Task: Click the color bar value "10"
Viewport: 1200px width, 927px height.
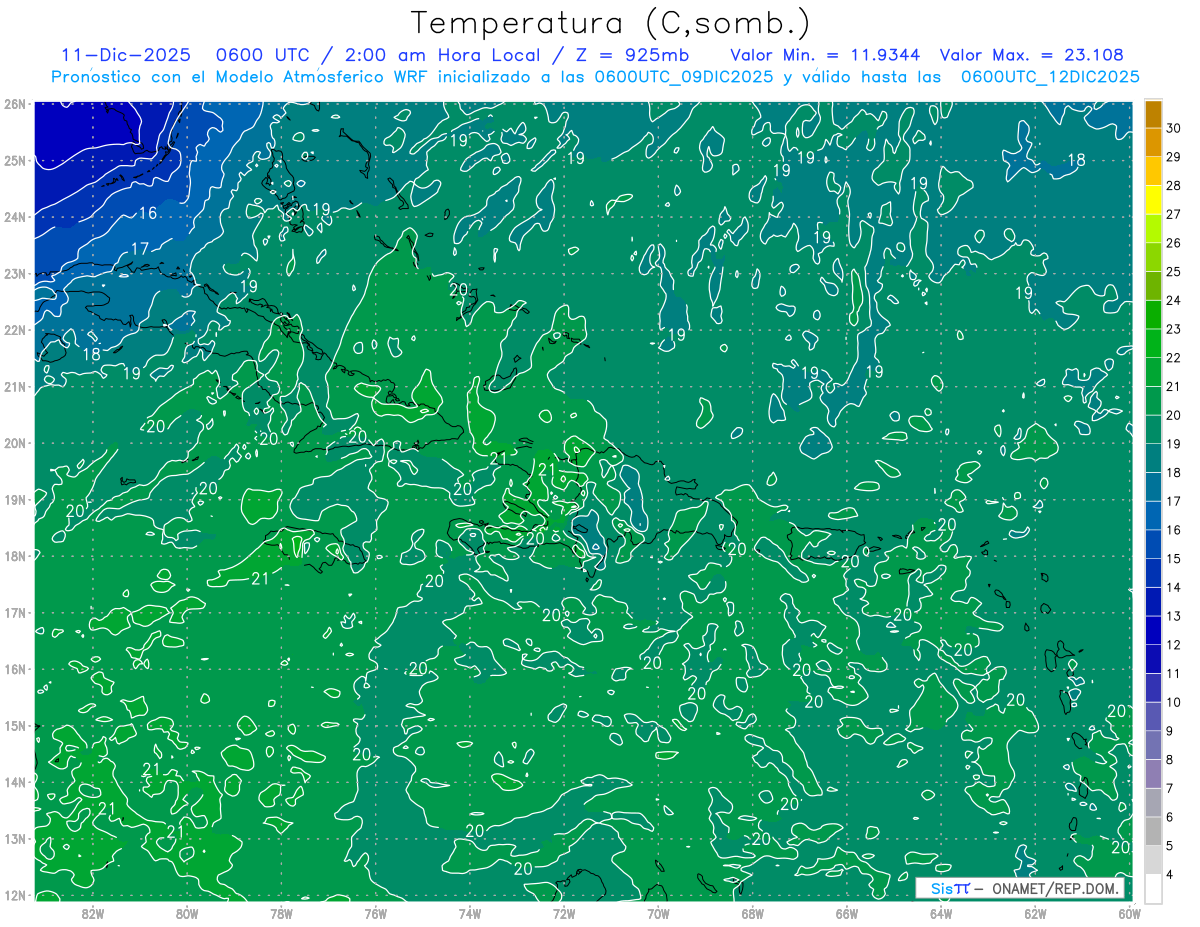Action: point(1173,702)
